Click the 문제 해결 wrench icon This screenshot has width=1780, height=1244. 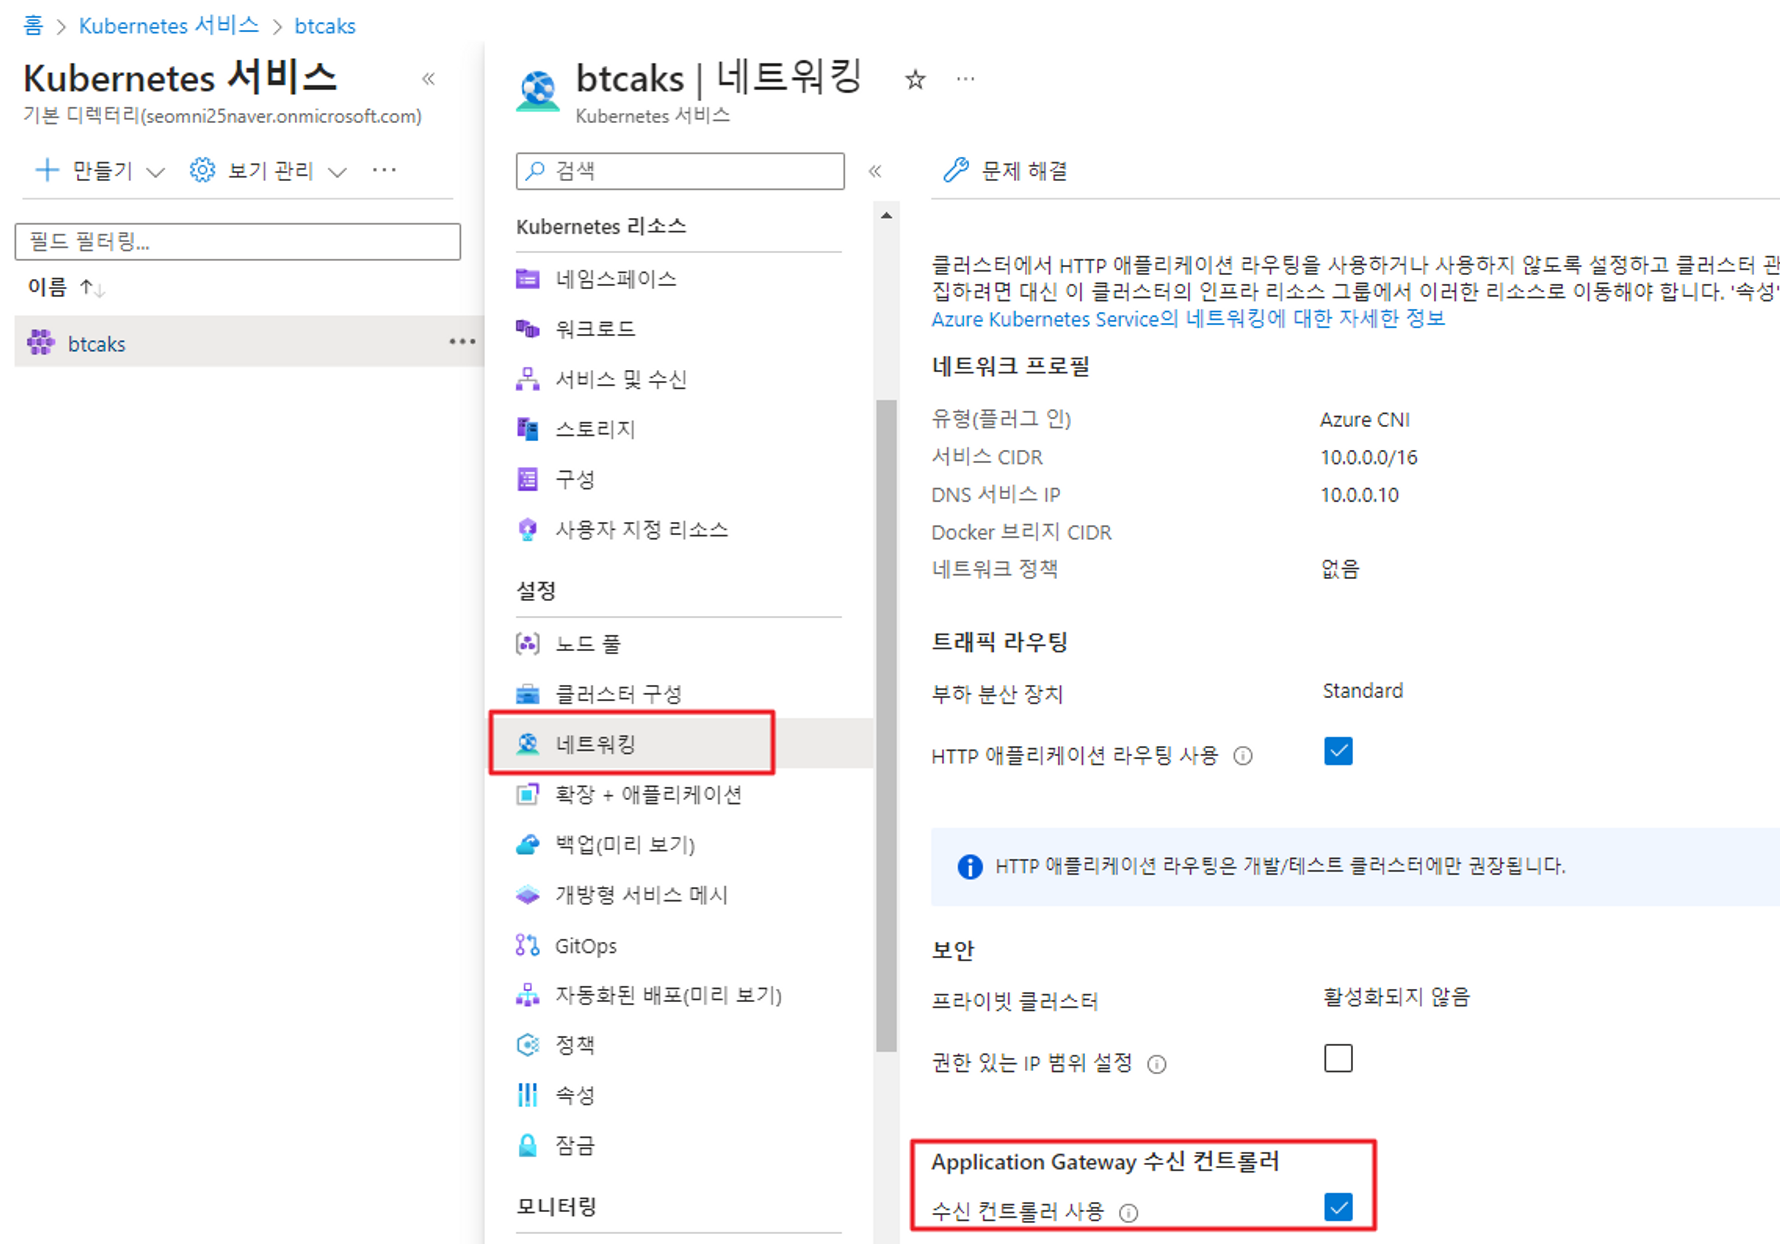pyautogui.click(x=956, y=170)
